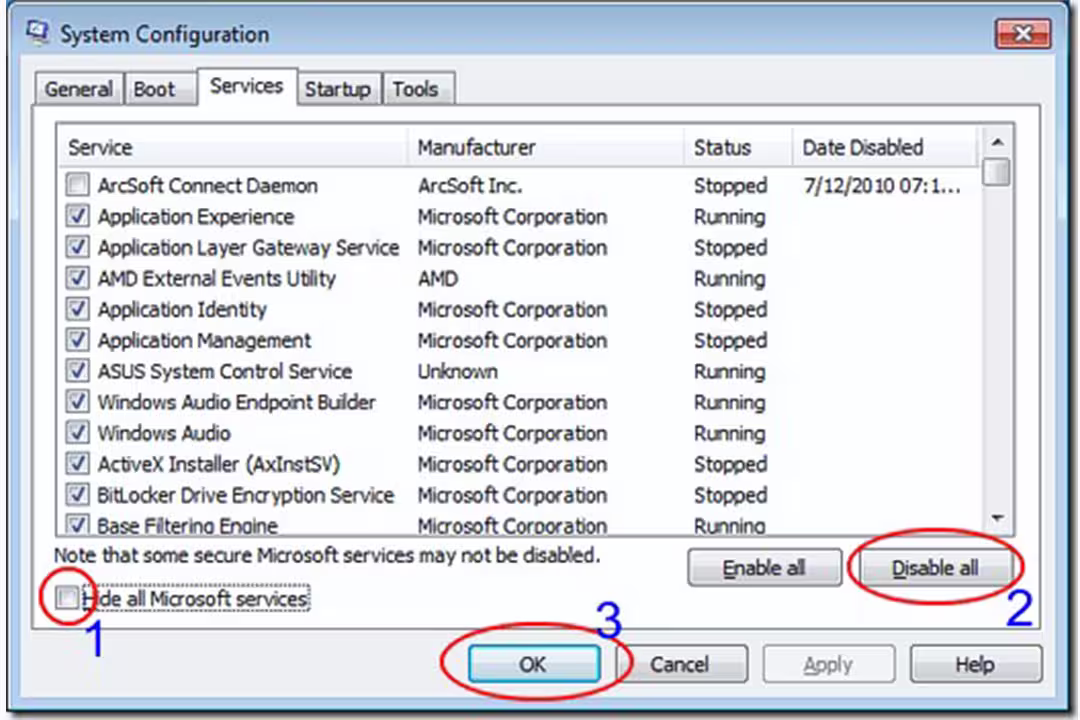Go to the Startup tab
The image size is (1080, 720).
337,89
